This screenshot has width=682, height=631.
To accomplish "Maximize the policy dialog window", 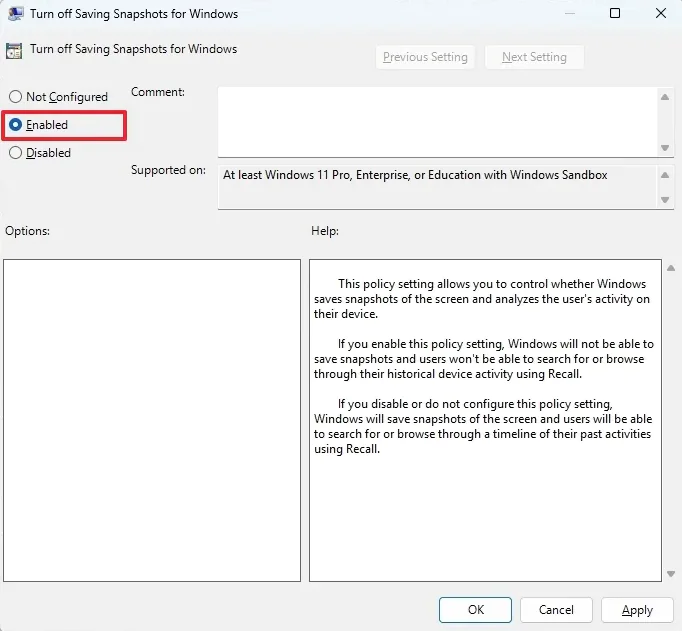I will coord(615,13).
